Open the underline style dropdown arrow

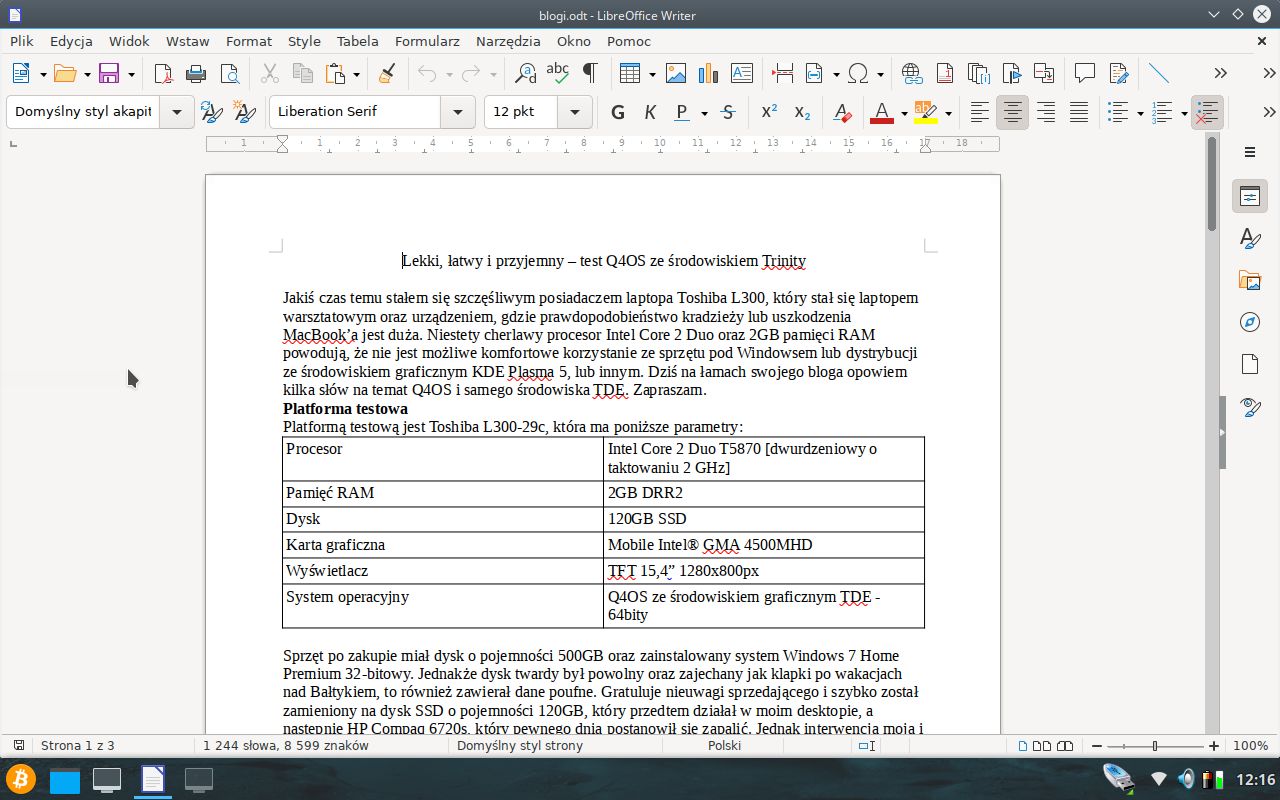tap(704, 112)
